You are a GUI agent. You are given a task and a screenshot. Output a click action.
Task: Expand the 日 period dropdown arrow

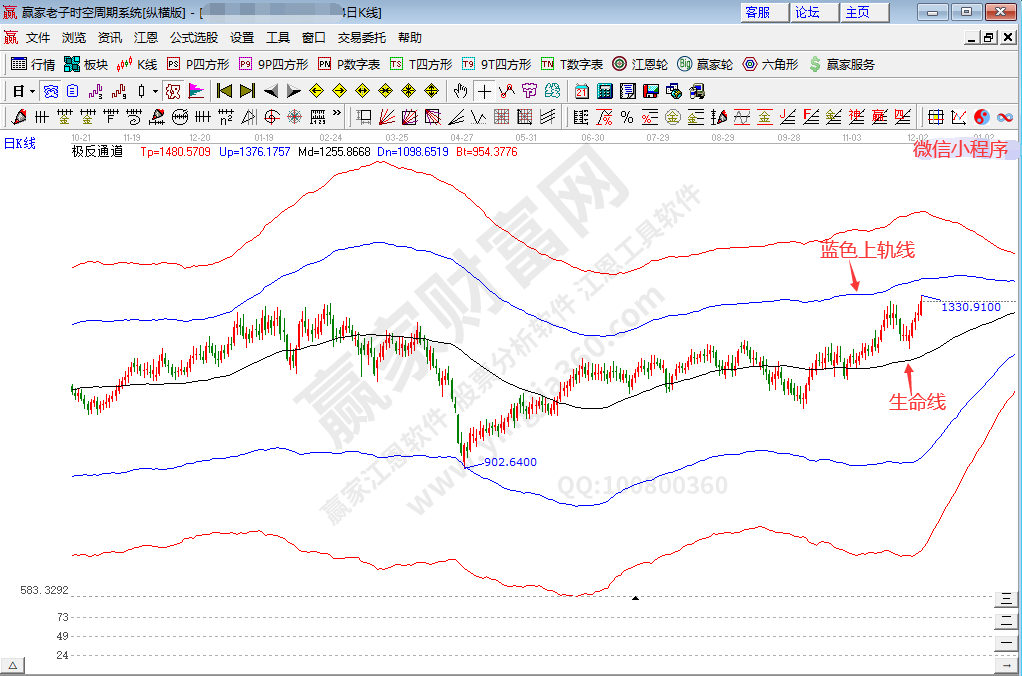coord(32,91)
